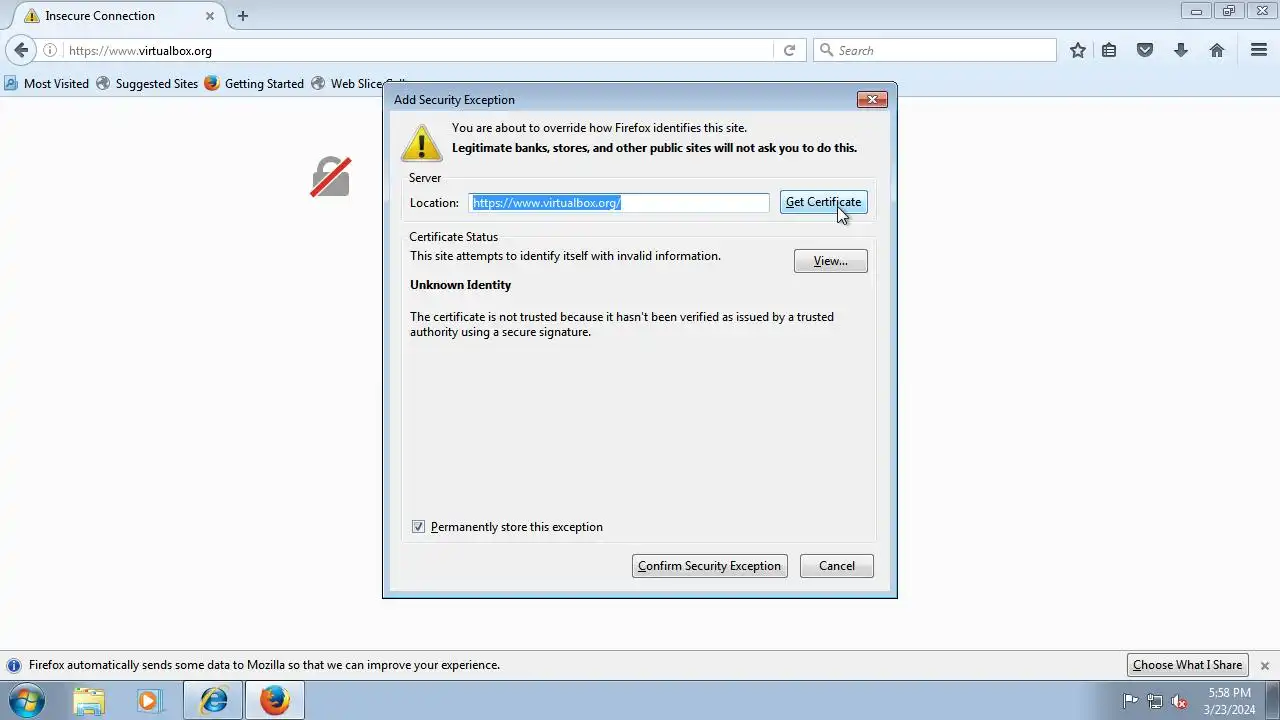Click the Get Certificate button

point(823,202)
